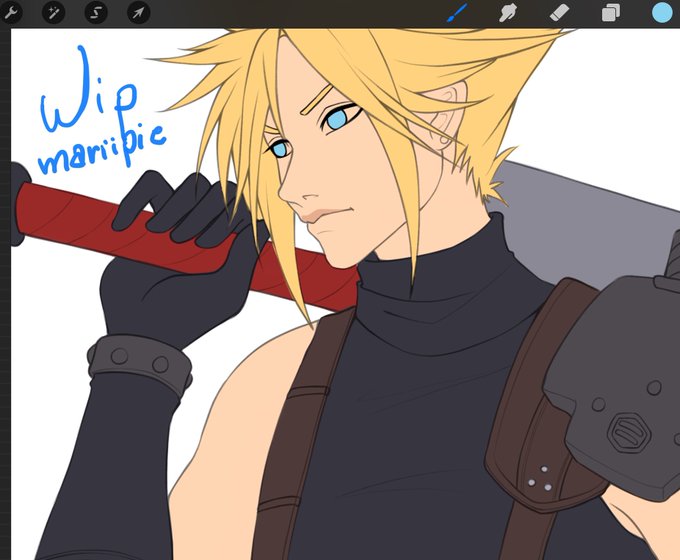Viewport: 680px width, 560px height.
Task: Select the Brush tool
Action: [x=457, y=13]
